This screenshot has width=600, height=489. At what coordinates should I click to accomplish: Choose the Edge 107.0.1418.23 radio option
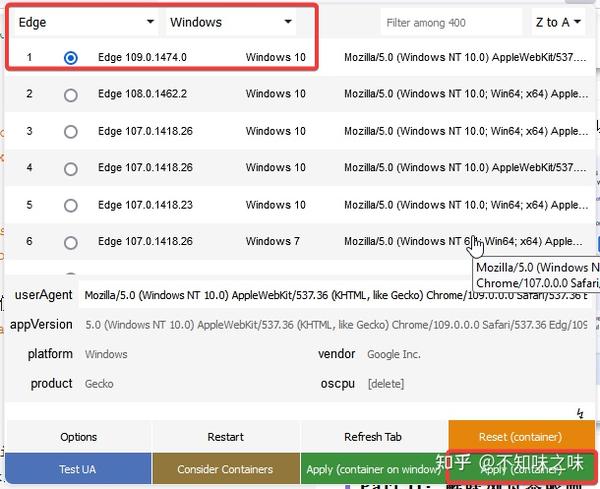[71, 205]
